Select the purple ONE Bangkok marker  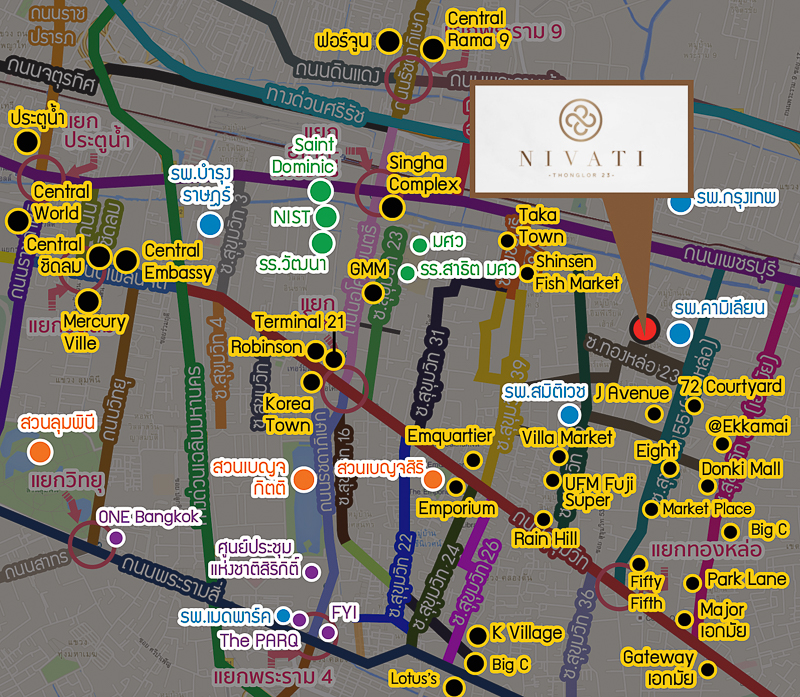pos(116,538)
